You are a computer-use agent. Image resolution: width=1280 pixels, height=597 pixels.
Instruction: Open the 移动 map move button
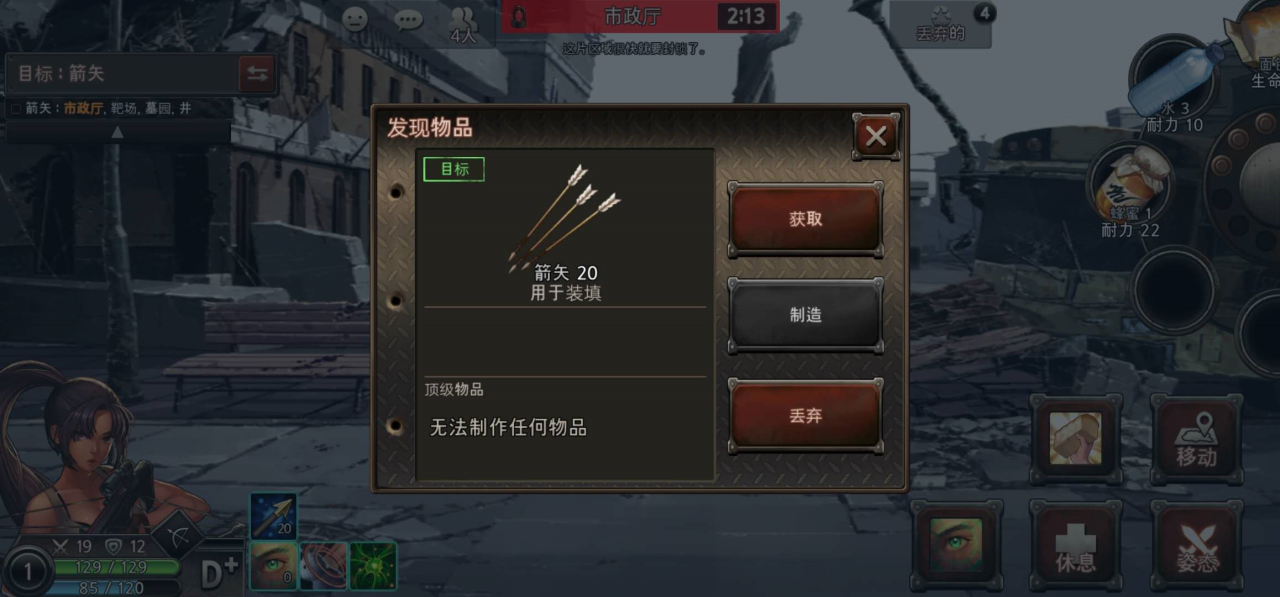[x=1195, y=440]
